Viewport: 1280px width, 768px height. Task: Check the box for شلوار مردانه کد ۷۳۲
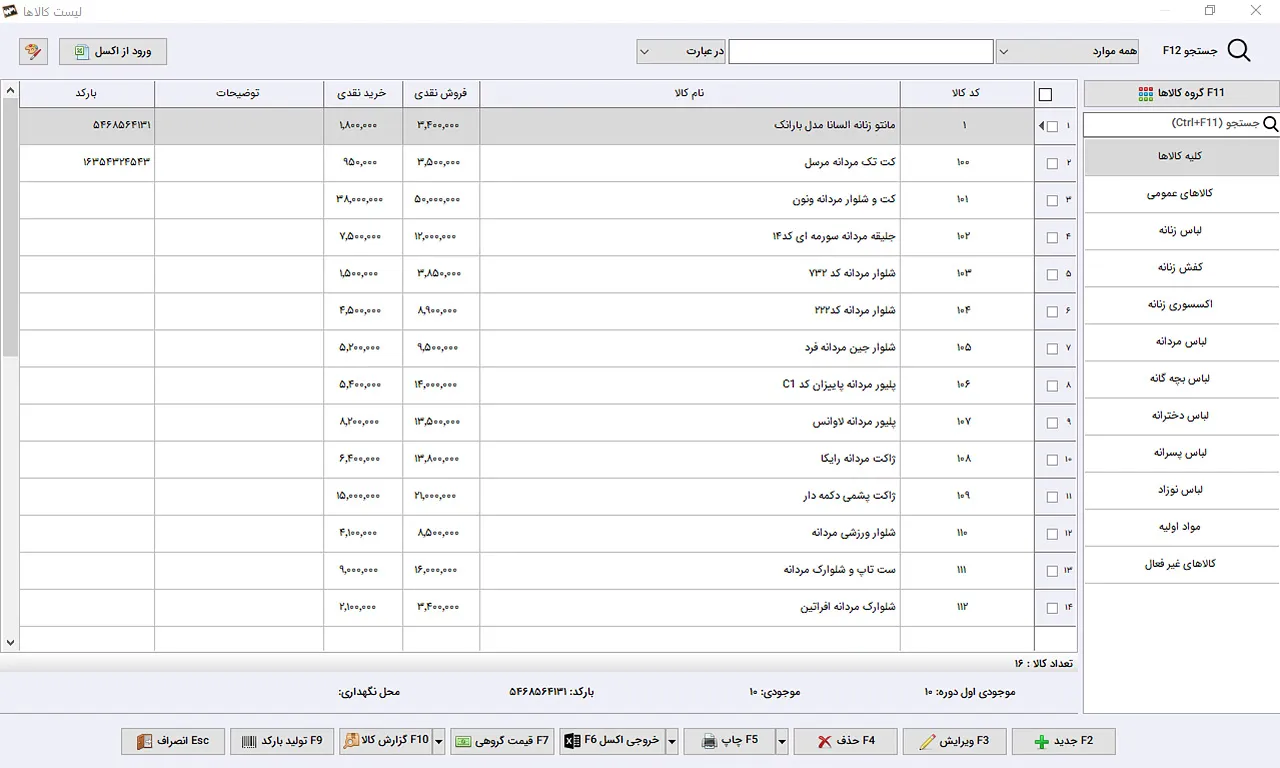(1052, 274)
